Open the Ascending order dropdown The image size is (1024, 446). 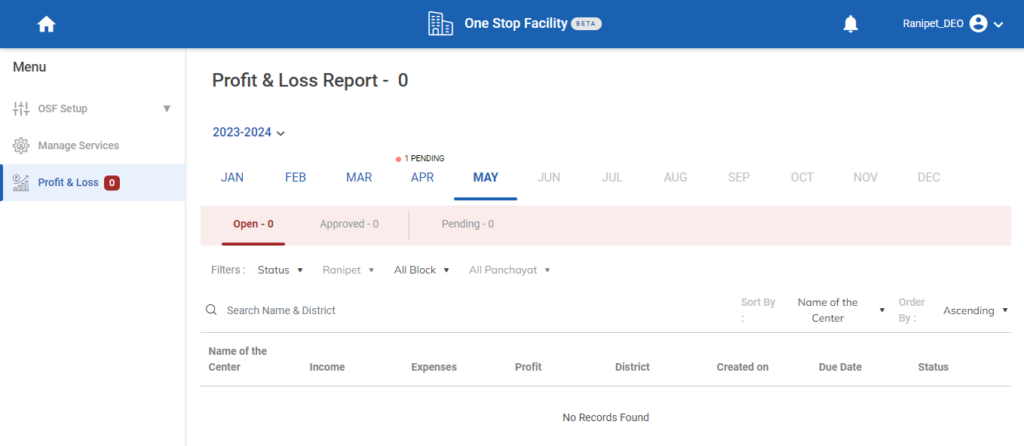[975, 311]
